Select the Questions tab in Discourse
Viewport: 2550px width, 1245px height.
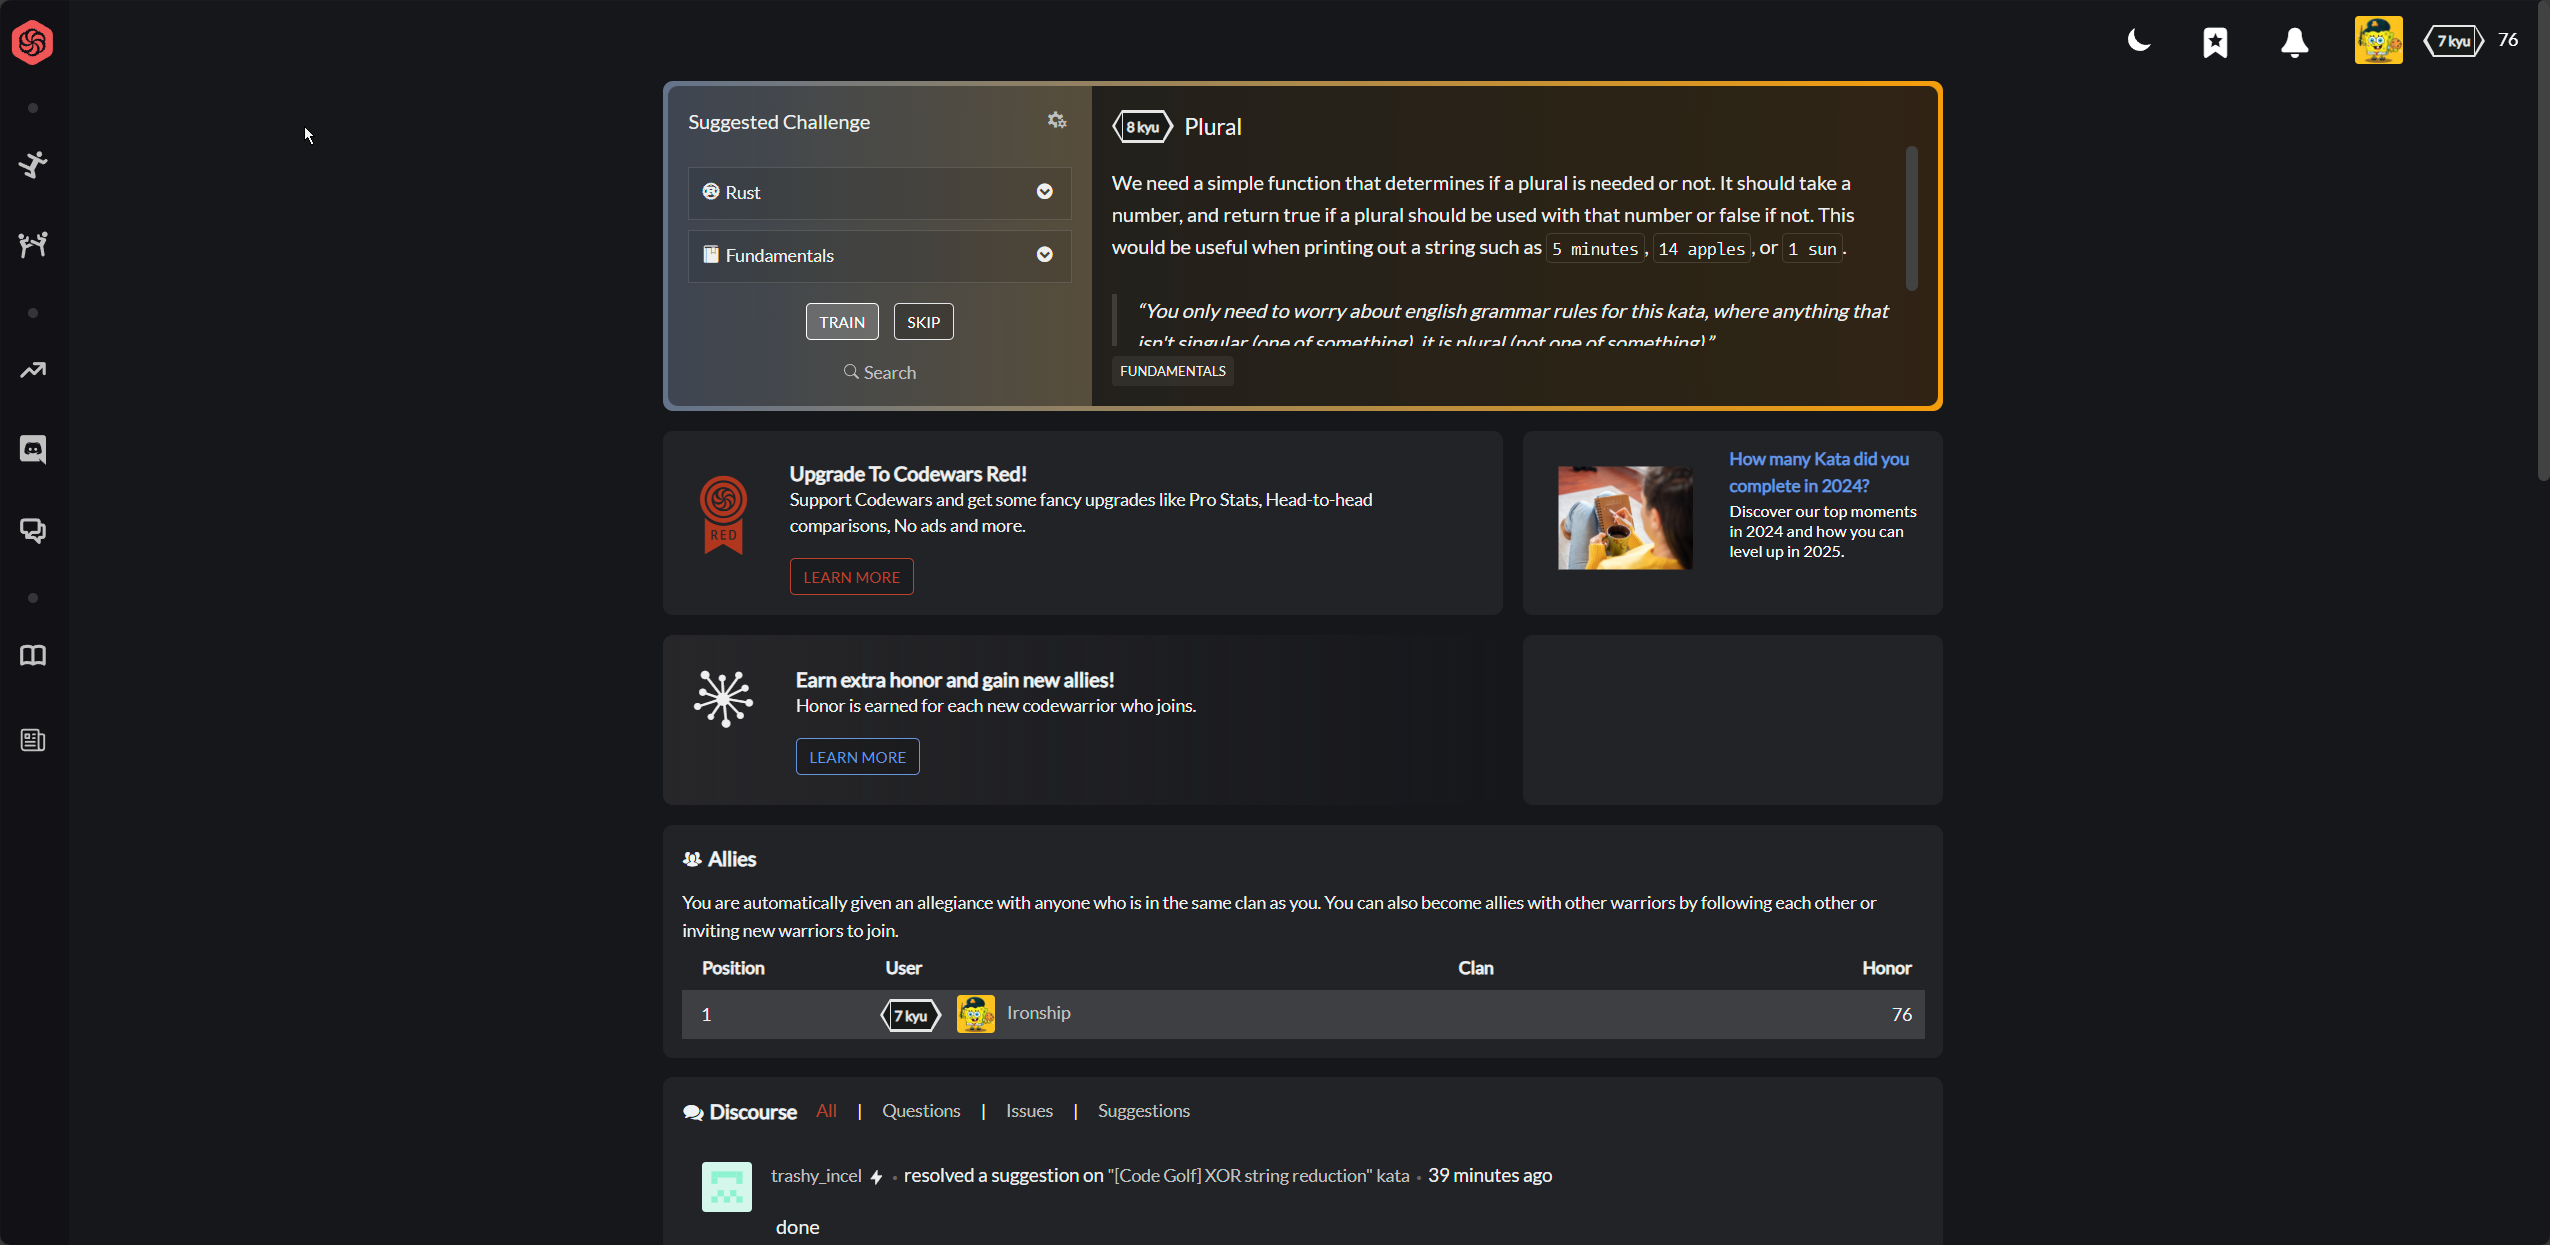pyautogui.click(x=921, y=1111)
